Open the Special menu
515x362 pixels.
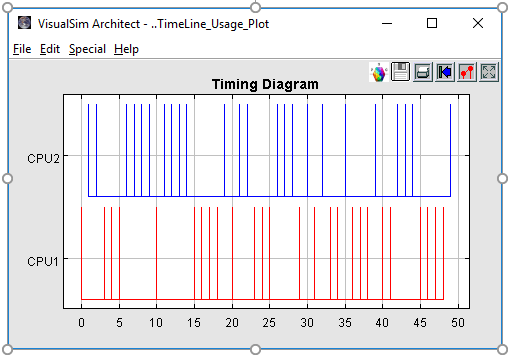click(x=87, y=49)
